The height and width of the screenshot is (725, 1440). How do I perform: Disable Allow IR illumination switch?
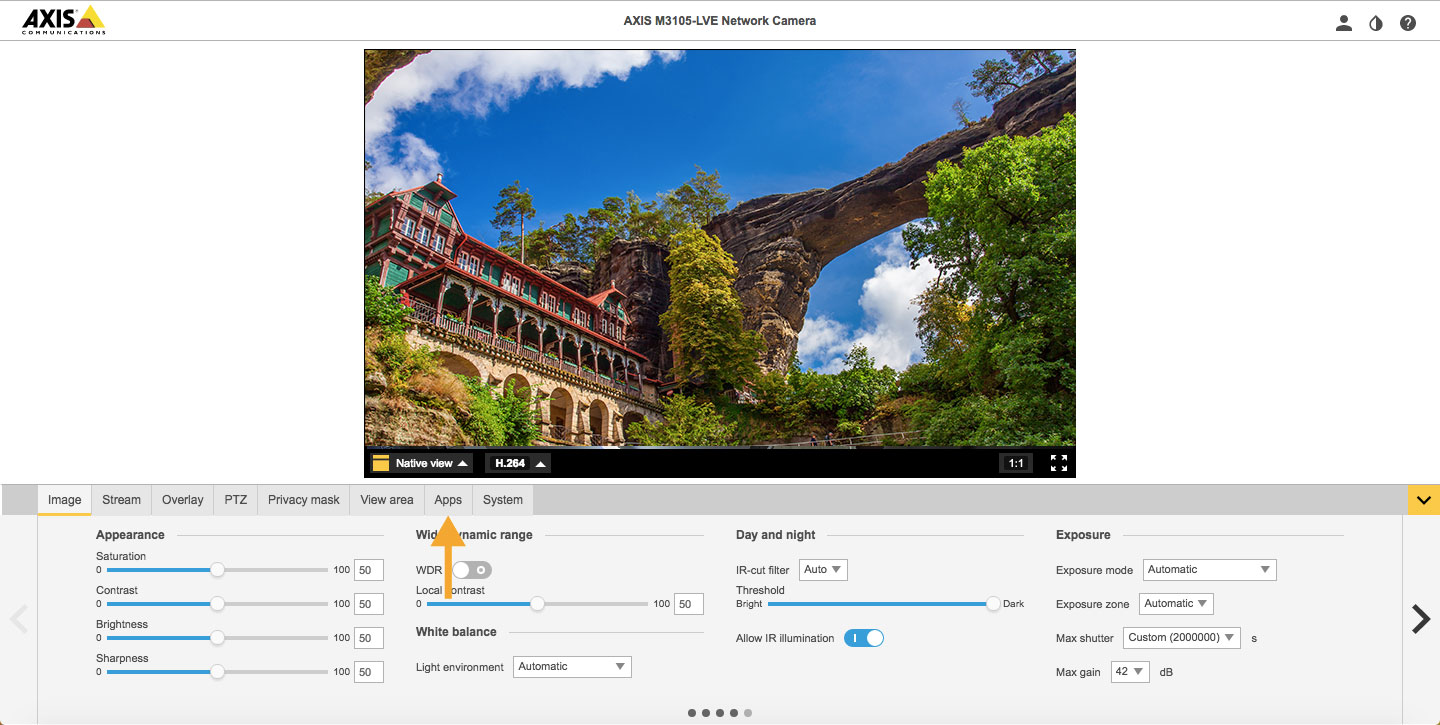click(864, 638)
